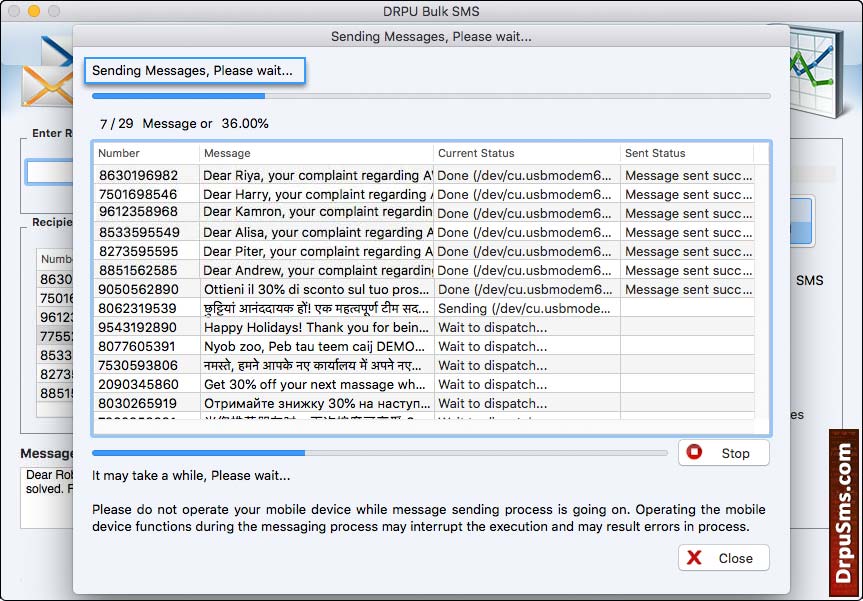Click the lower progress bar beside Stop
The width and height of the screenshot is (863, 601).
click(380, 453)
